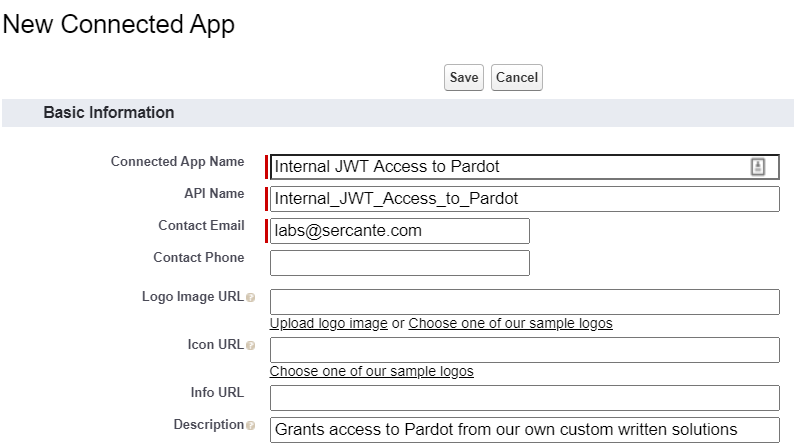Open the Upload logo image link

(x=329, y=323)
